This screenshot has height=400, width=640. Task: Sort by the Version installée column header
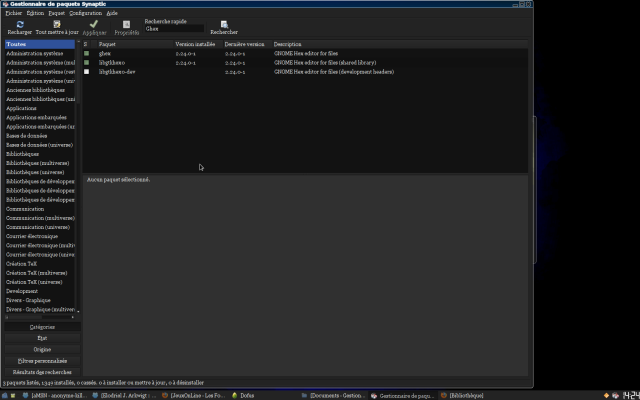coord(196,44)
